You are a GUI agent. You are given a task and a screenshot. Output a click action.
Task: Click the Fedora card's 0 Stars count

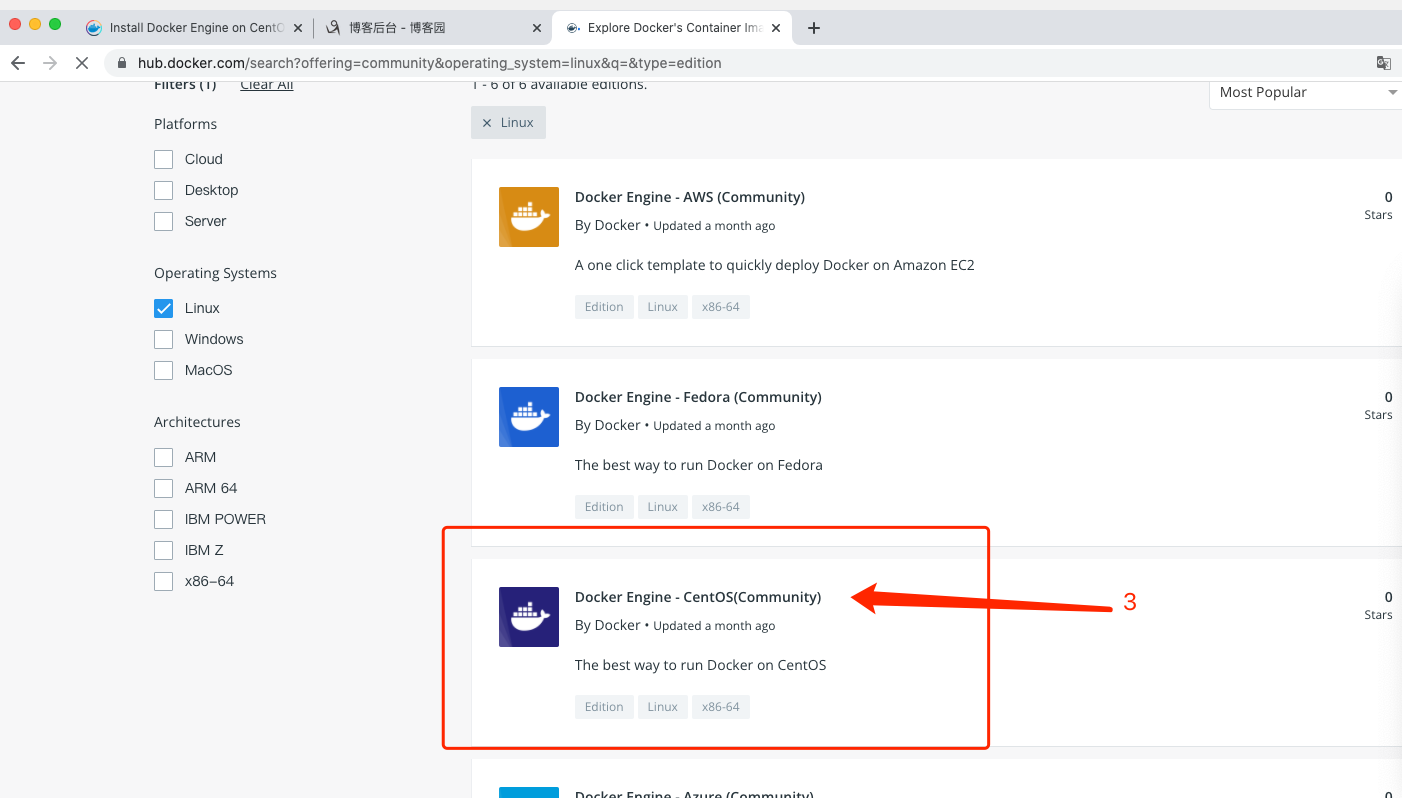click(1378, 406)
